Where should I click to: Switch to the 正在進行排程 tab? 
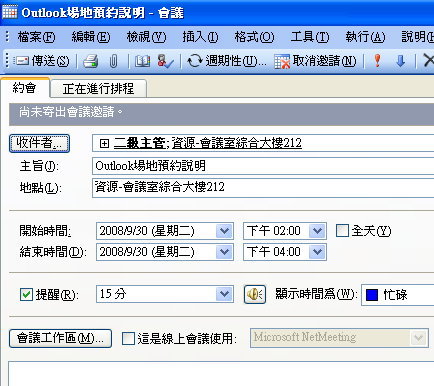point(98,89)
